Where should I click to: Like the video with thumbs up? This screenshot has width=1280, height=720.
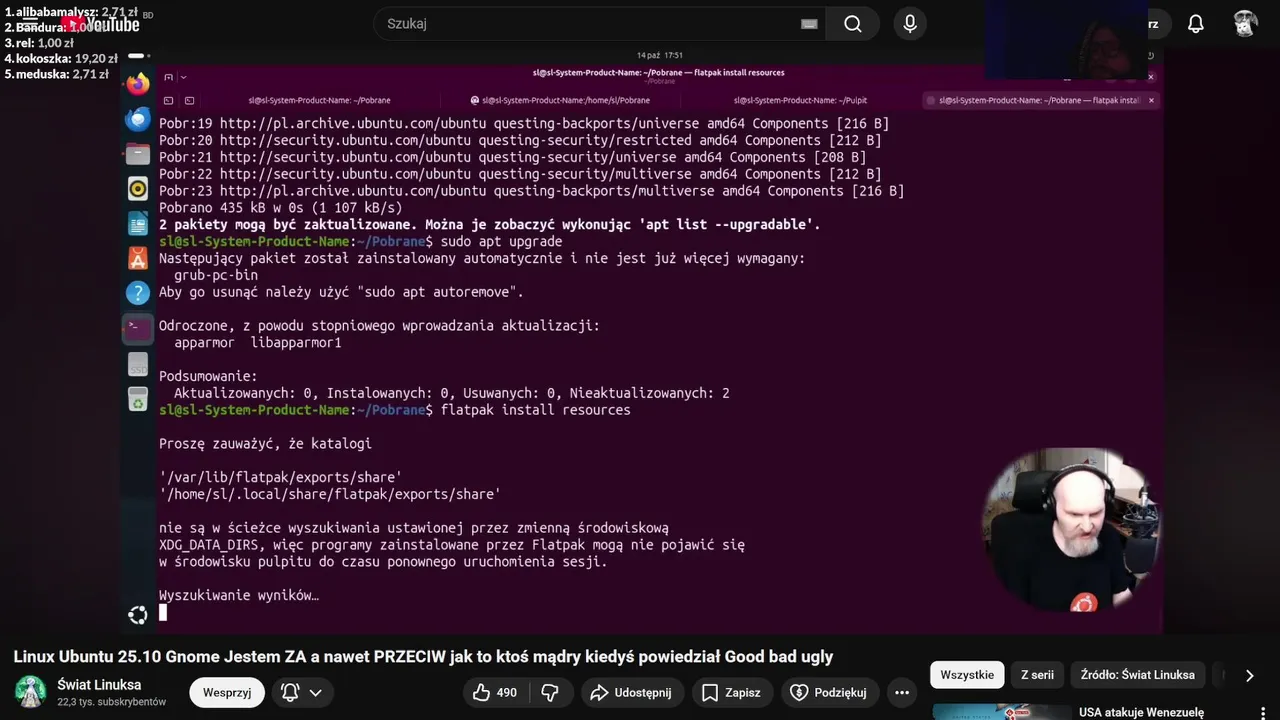(495, 692)
